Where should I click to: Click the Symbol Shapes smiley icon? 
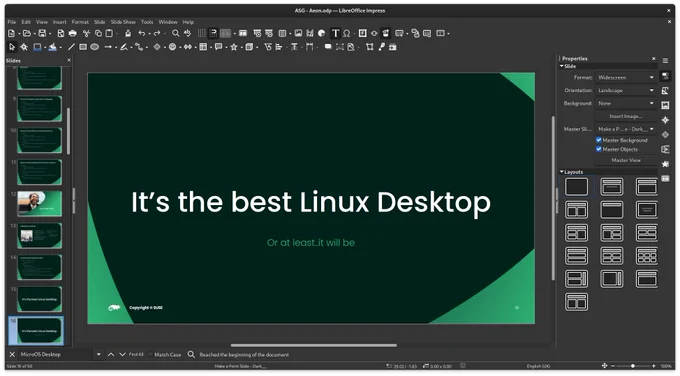coord(172,47)
